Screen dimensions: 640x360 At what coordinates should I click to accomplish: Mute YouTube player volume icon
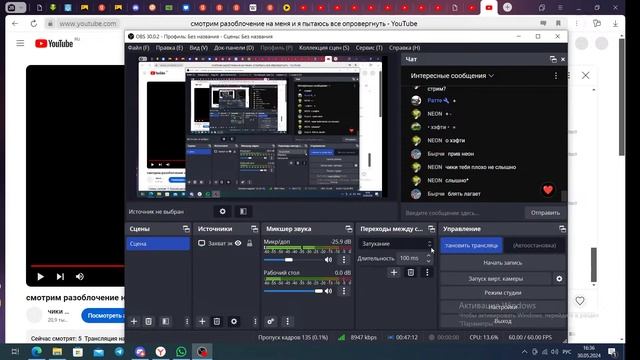(80, 277)
